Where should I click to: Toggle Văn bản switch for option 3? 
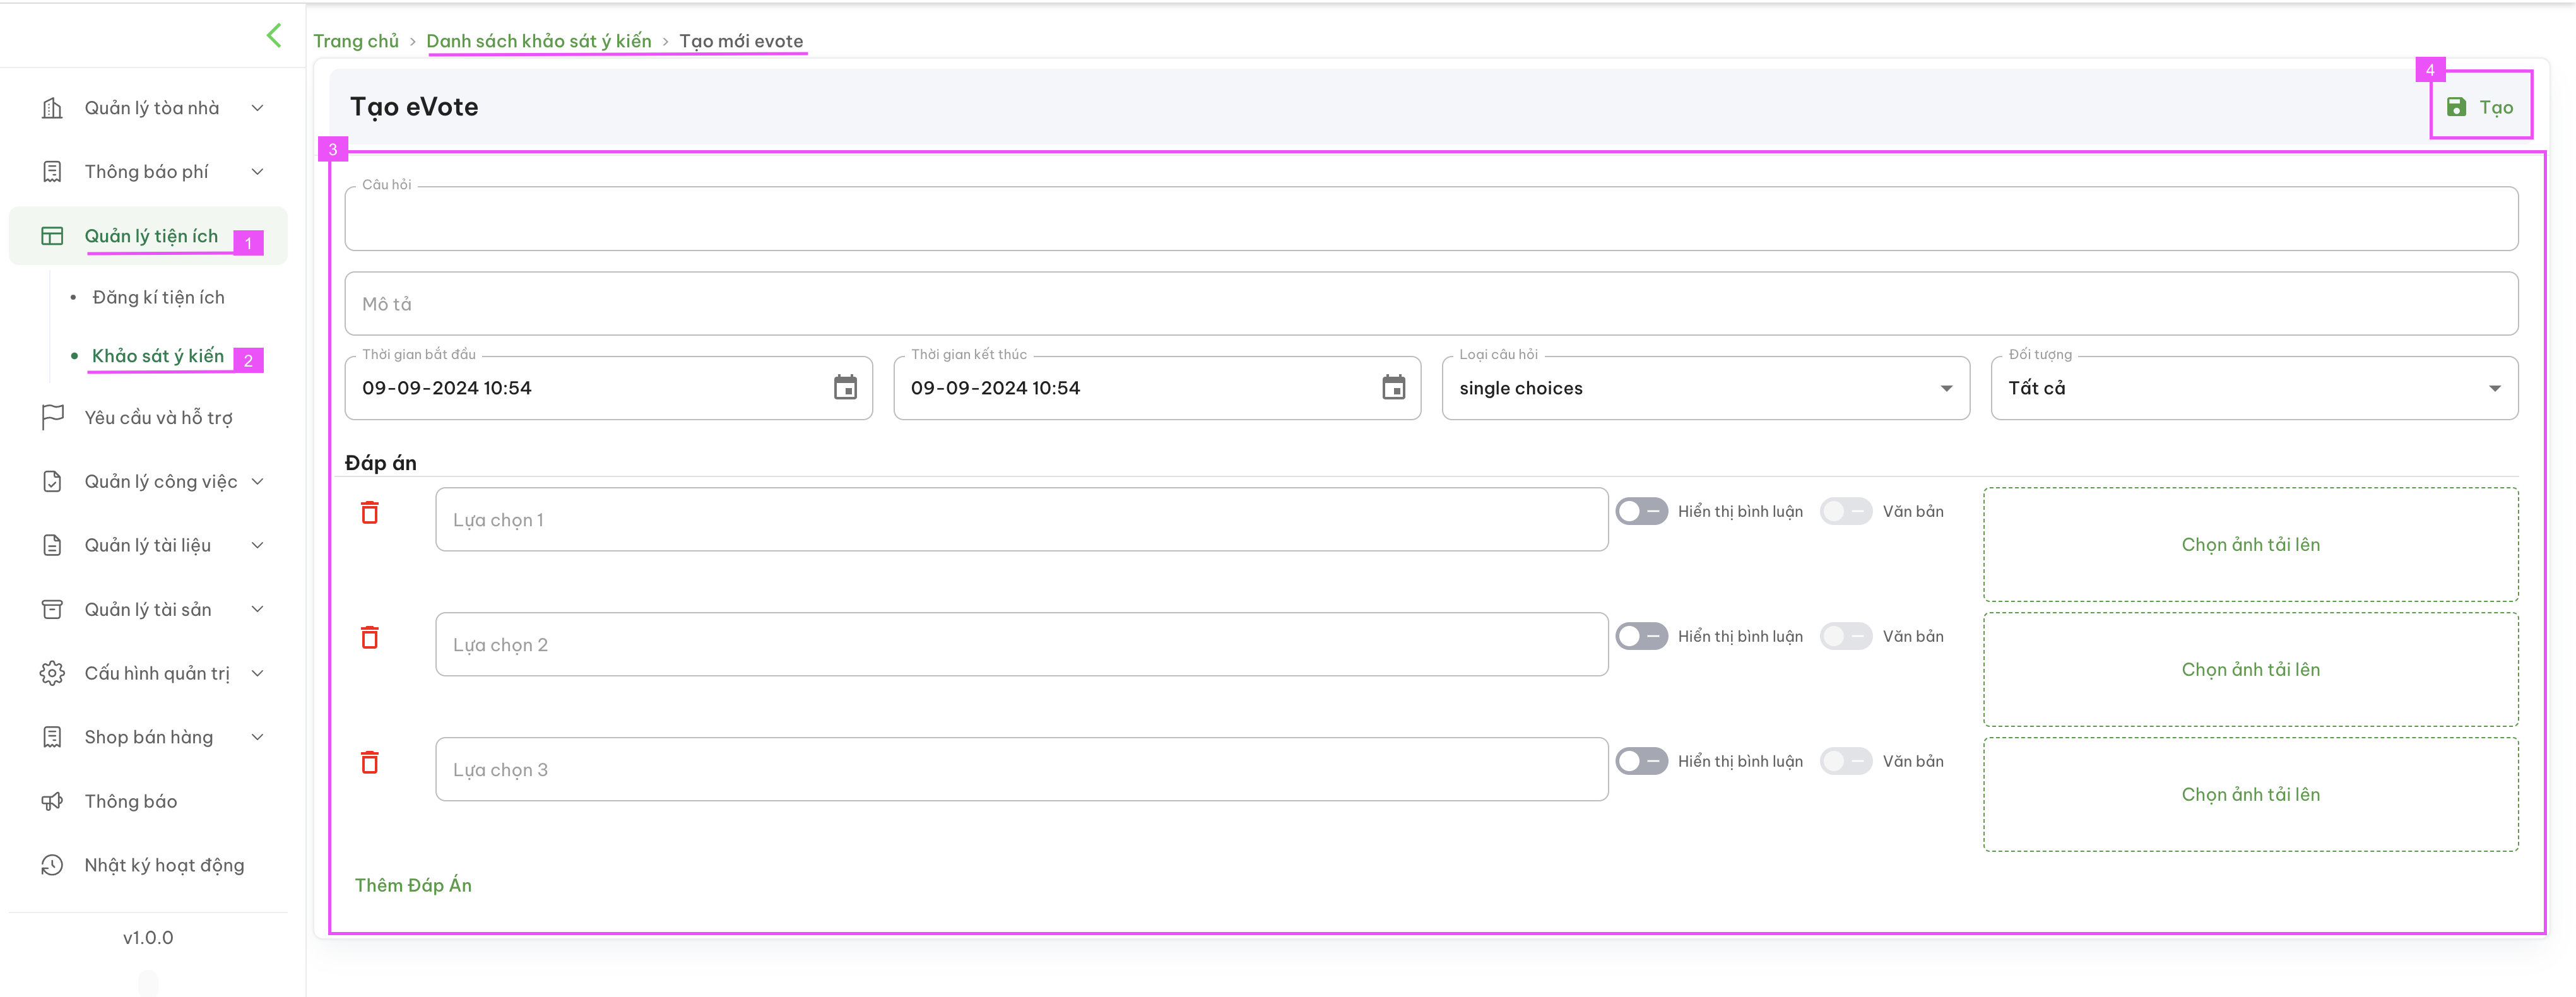tap(1845, 761)
